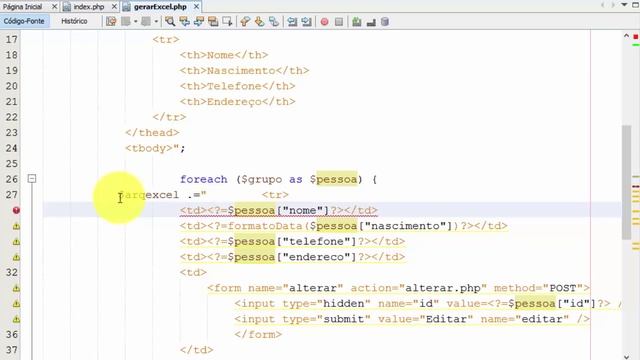Viewport: 640px width, 360px height.
Task: Click warning icon beside form alterar line
Action: point(16,288)
